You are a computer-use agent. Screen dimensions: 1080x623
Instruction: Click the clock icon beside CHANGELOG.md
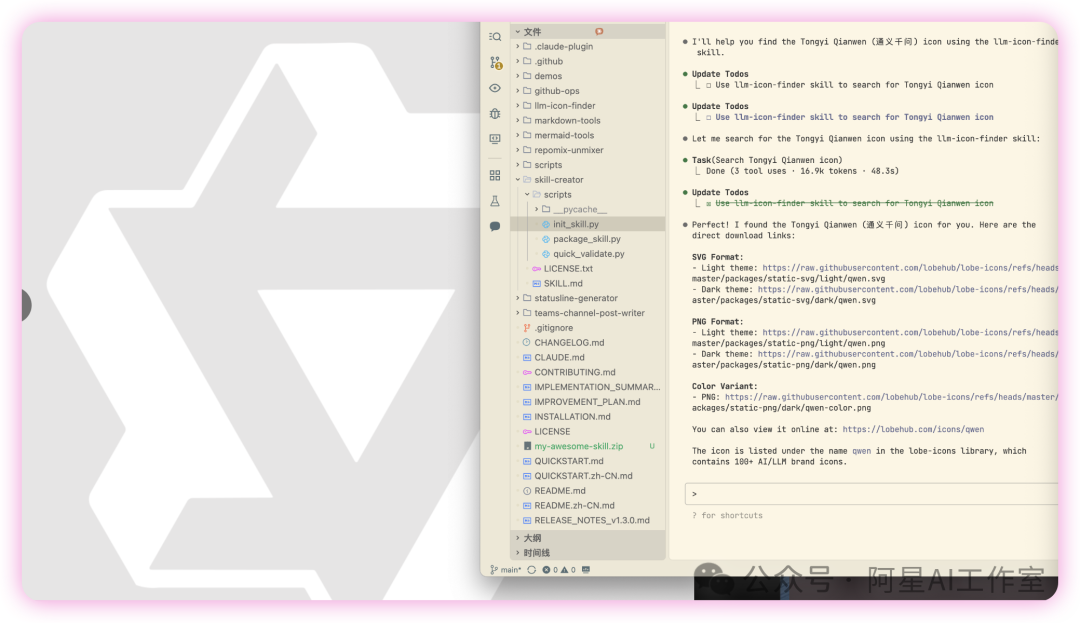click(x=527, y=343)
